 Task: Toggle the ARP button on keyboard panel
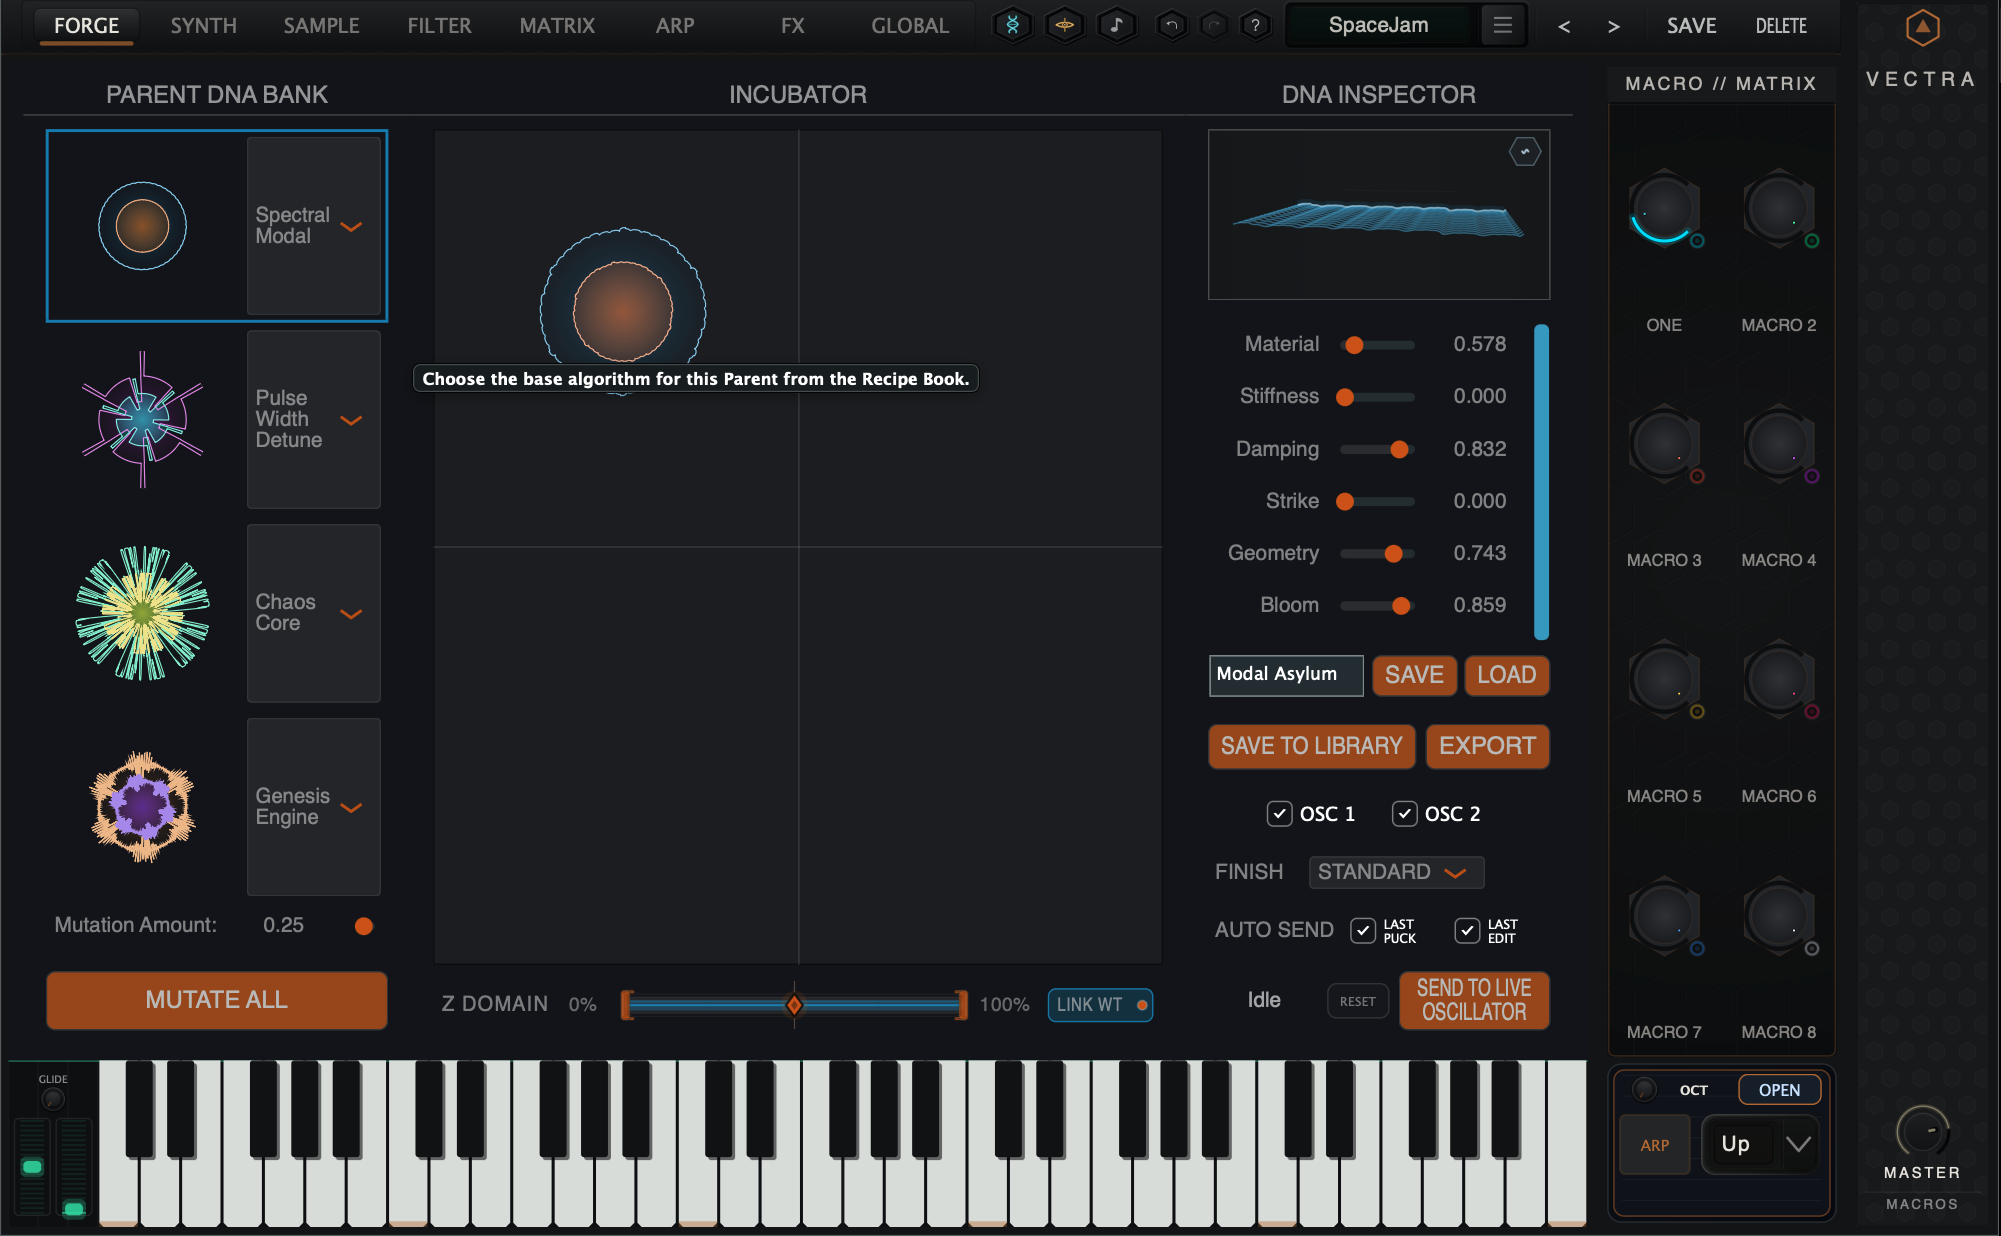click(1654, 1145)
